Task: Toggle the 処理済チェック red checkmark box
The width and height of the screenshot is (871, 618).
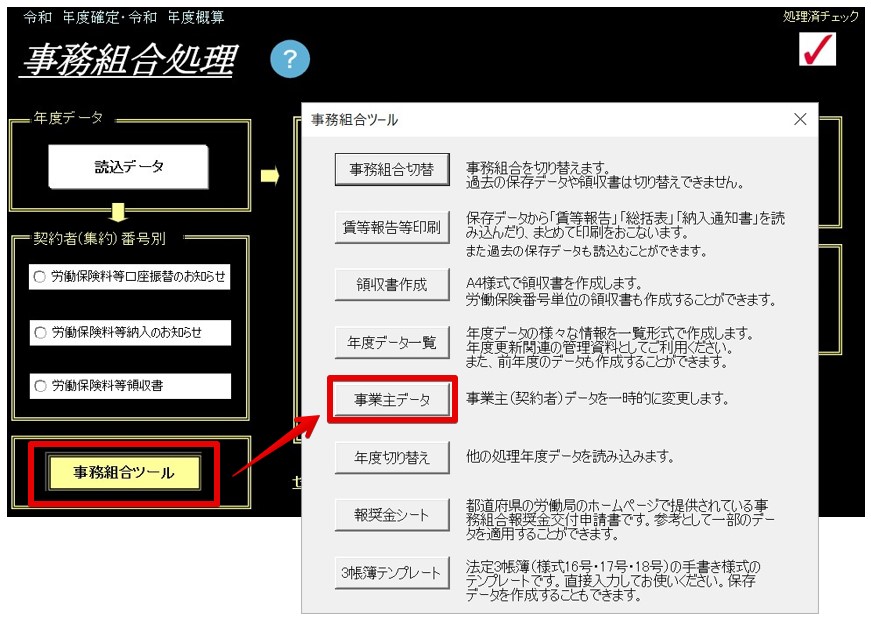Action: tap(817, 49)
